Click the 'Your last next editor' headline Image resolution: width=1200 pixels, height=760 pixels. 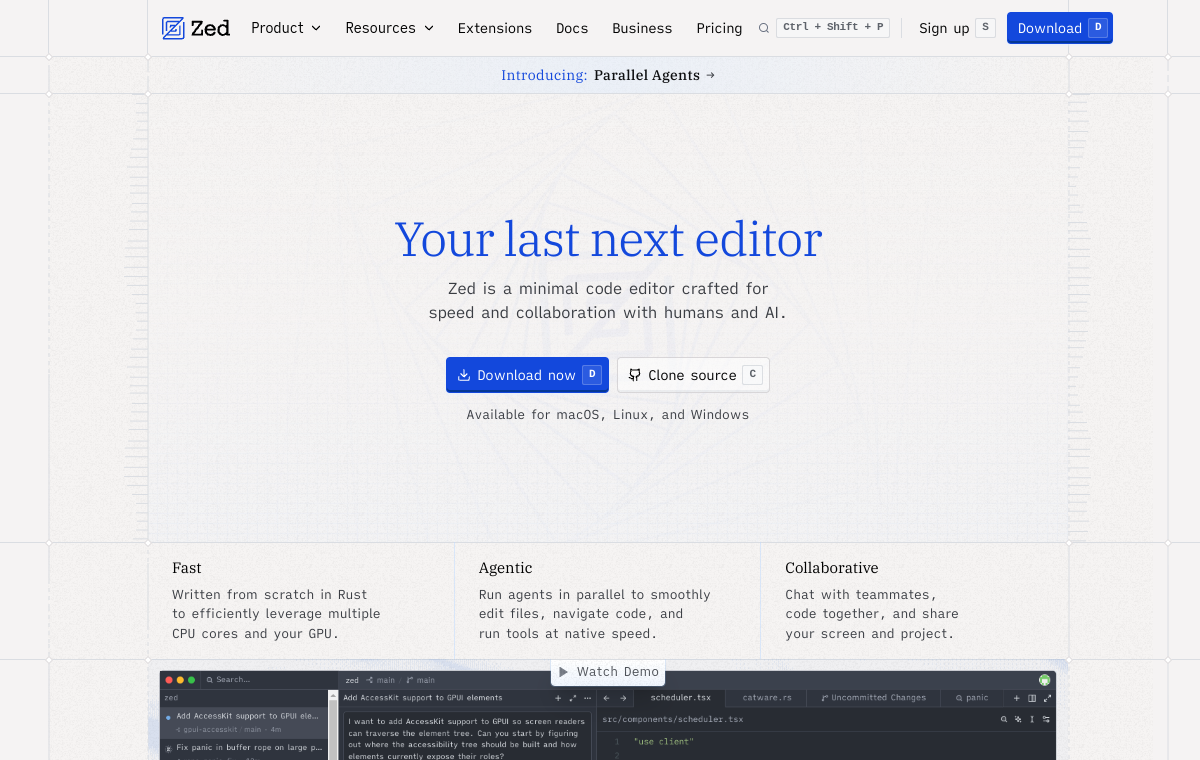pyautogui.click(x=608, y=240)
